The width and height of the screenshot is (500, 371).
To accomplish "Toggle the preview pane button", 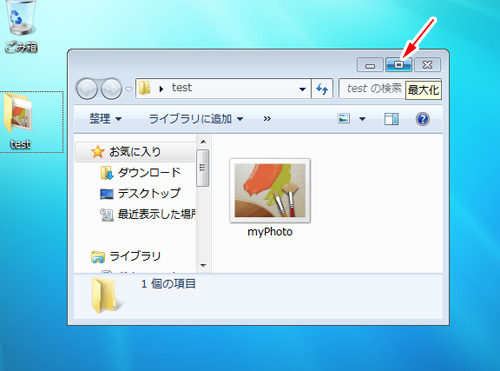I will 391,119.
